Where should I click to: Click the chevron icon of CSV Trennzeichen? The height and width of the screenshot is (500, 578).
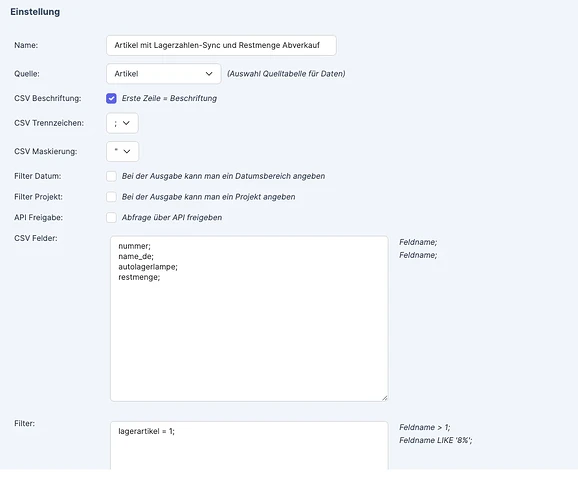coord(126,123)
